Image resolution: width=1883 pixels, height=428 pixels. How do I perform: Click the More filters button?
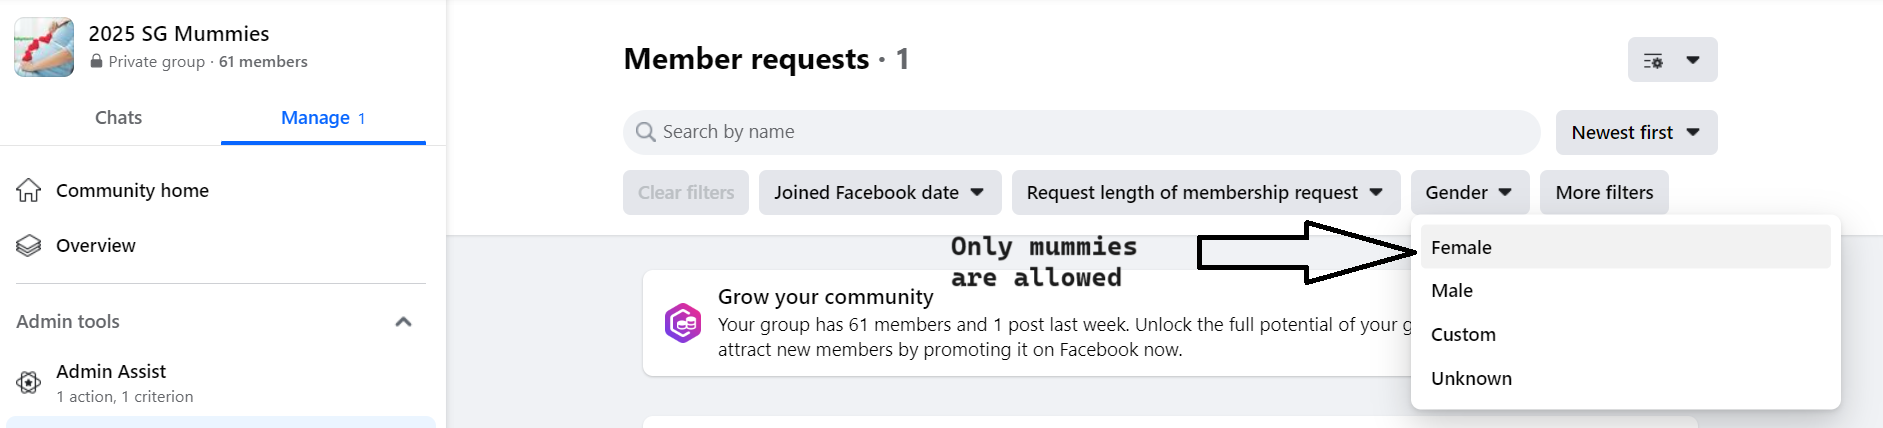(1604, 193)
